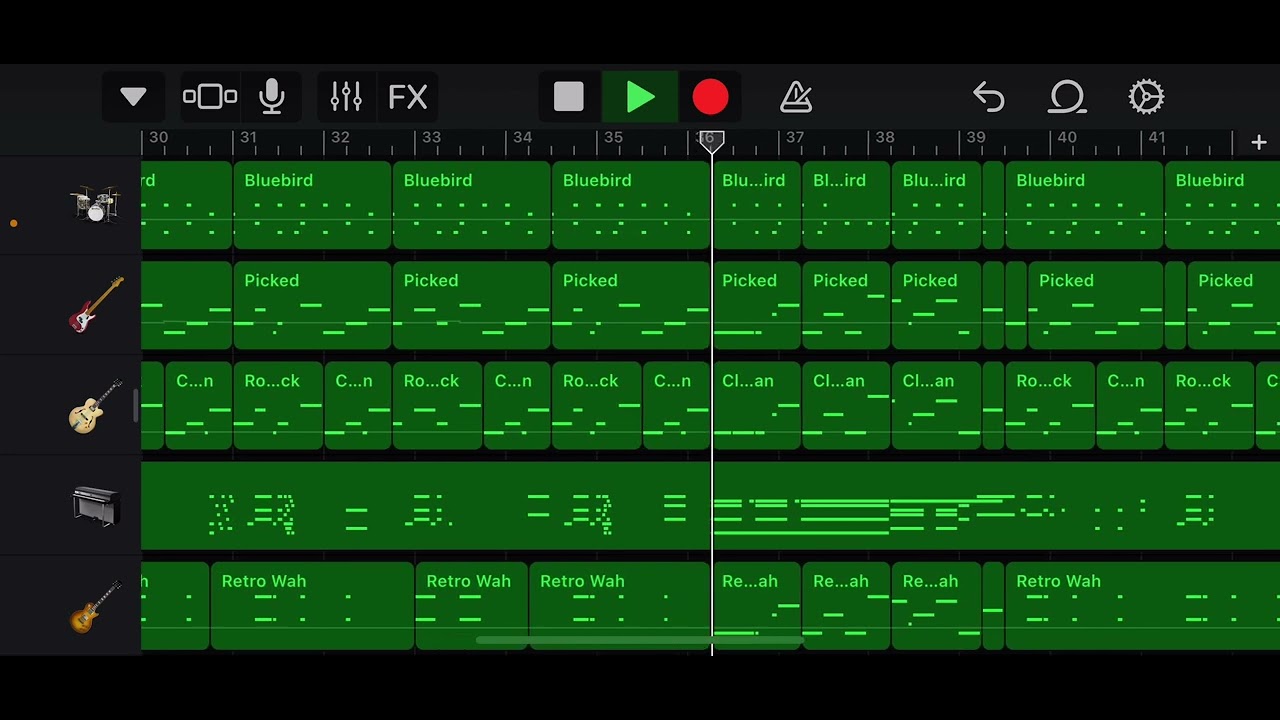Click bar 38 on the timeline ruler

885,138
